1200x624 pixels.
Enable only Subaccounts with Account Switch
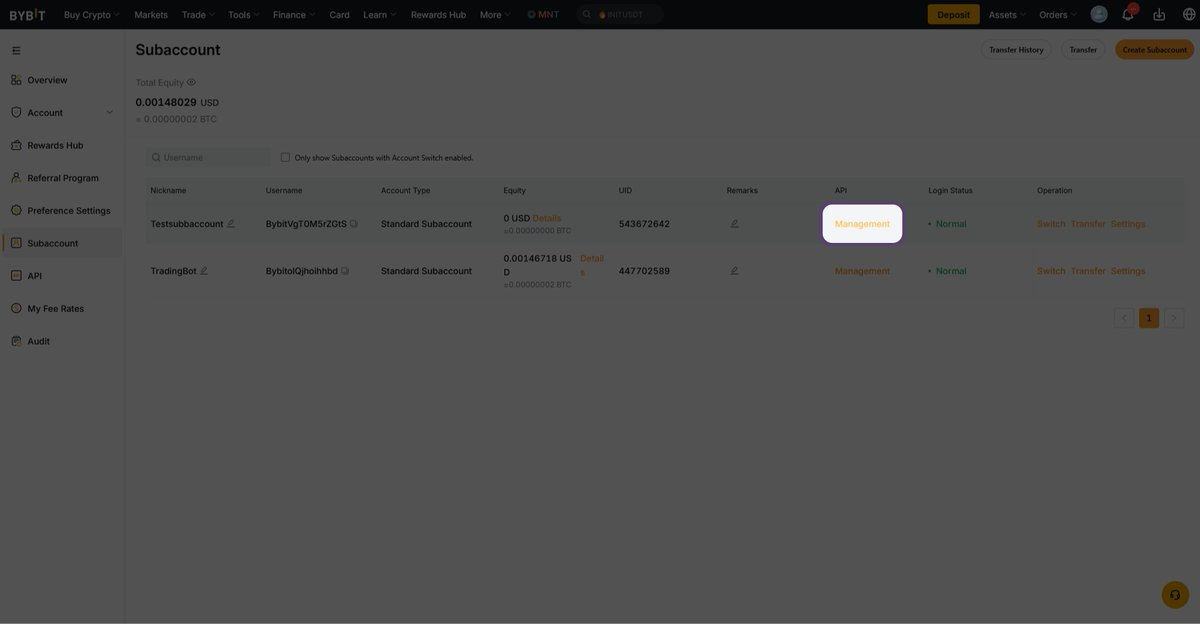[285, 157]
